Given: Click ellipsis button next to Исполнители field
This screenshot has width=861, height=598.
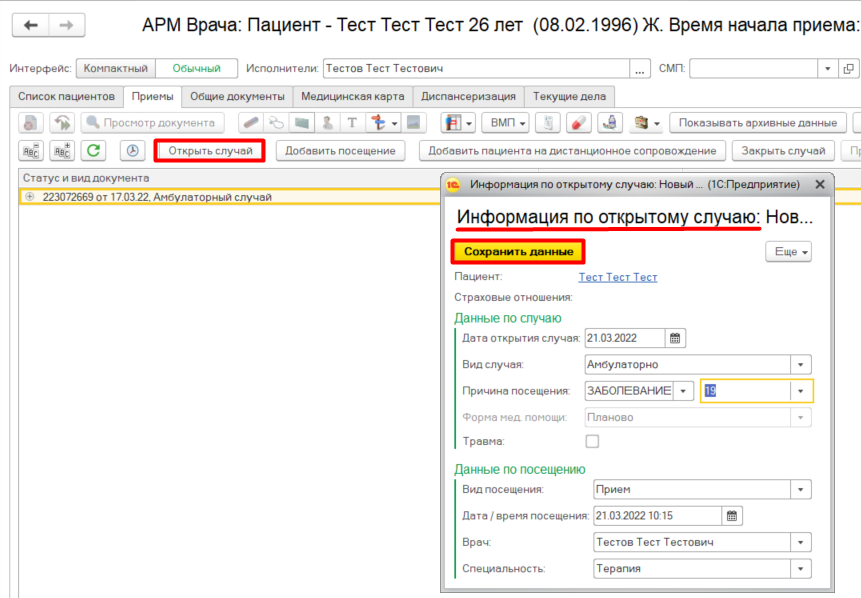Looking at the screenshot, I should pyautogui.click(x=640, y=69).
